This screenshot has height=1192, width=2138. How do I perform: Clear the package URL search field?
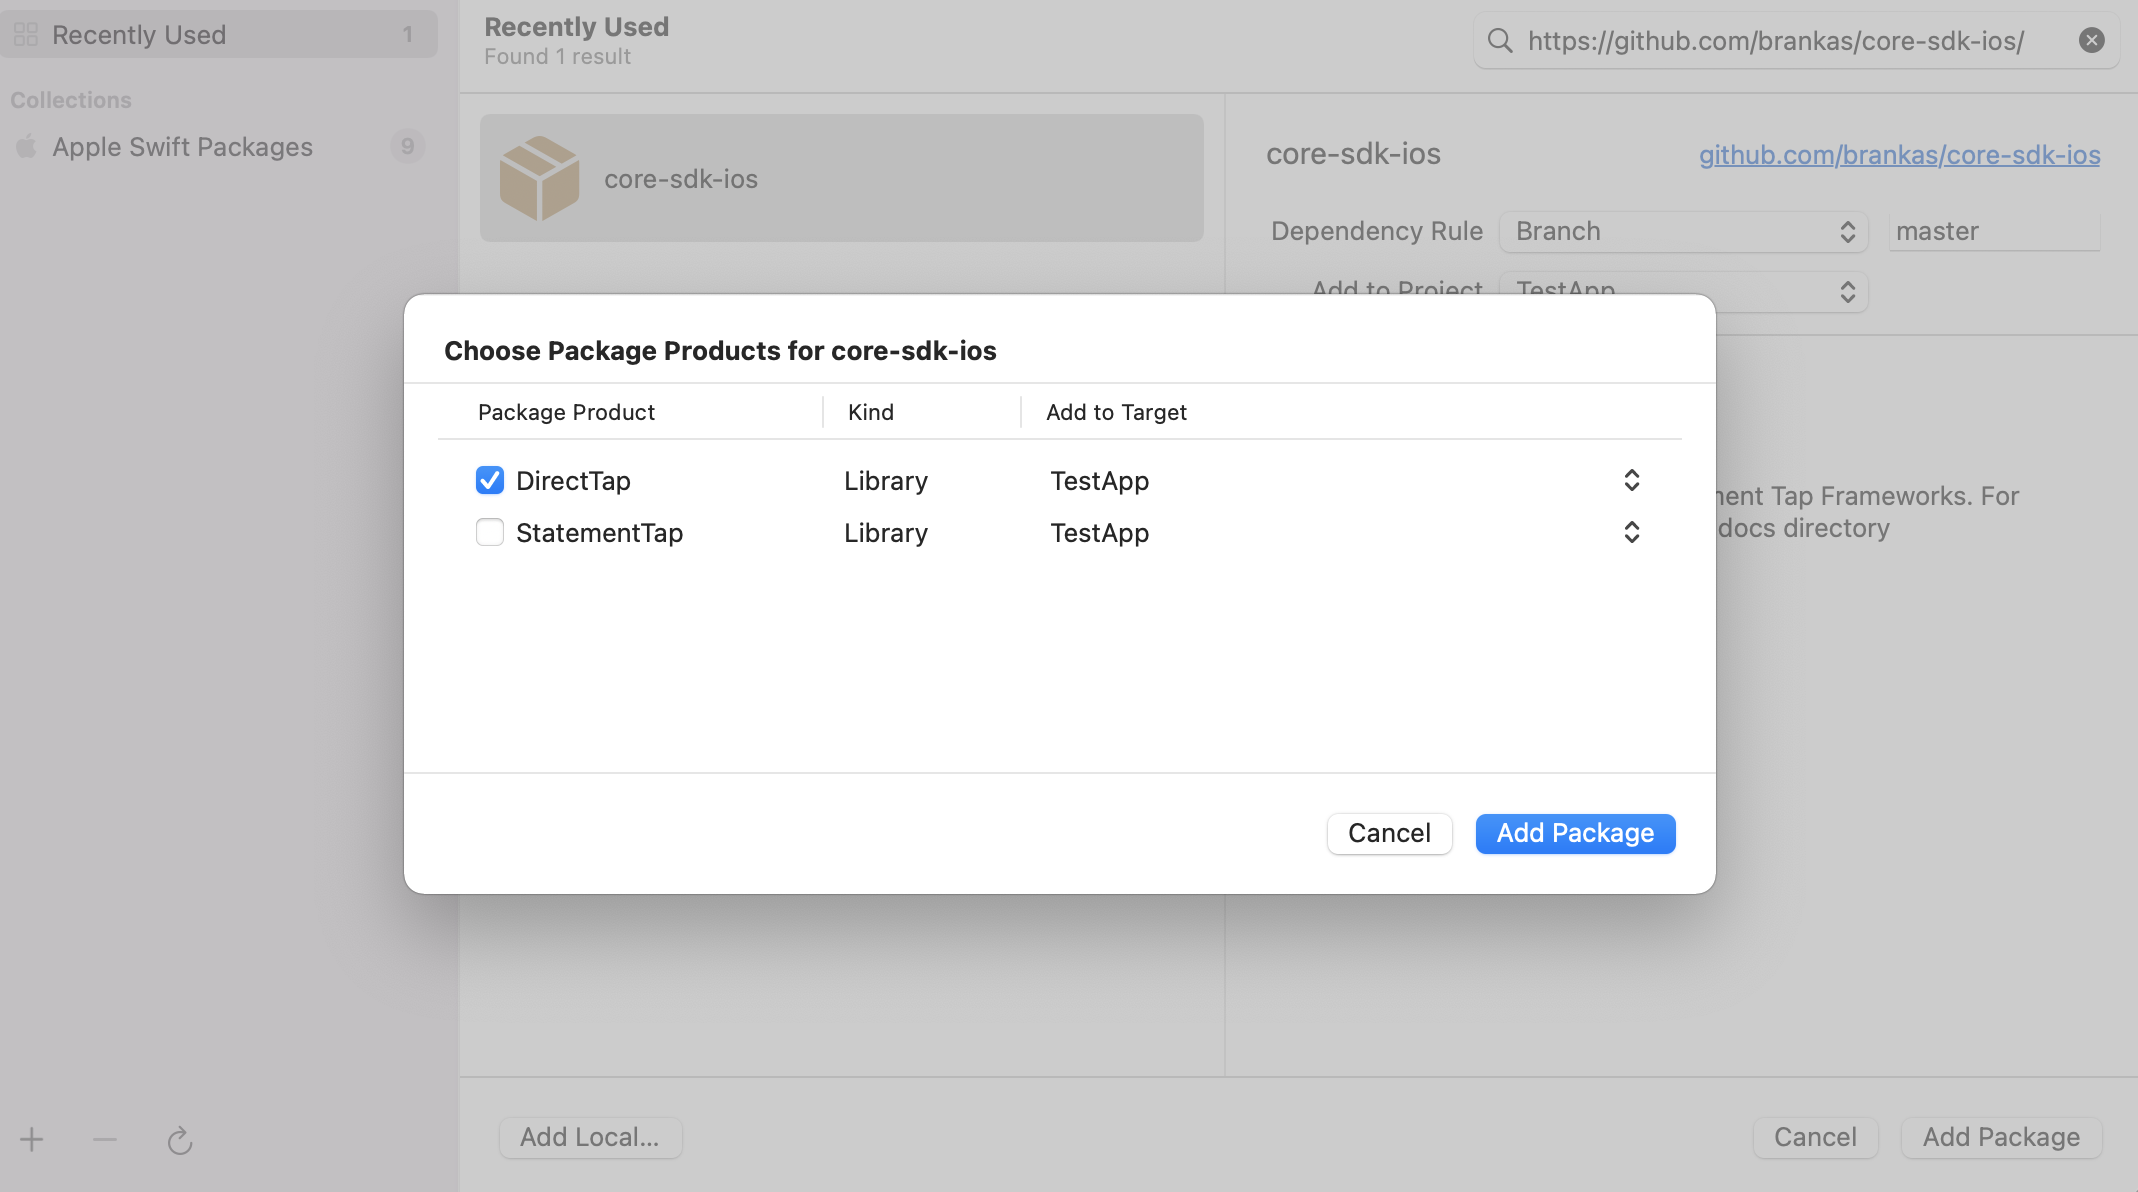[x=2091, y=40]
